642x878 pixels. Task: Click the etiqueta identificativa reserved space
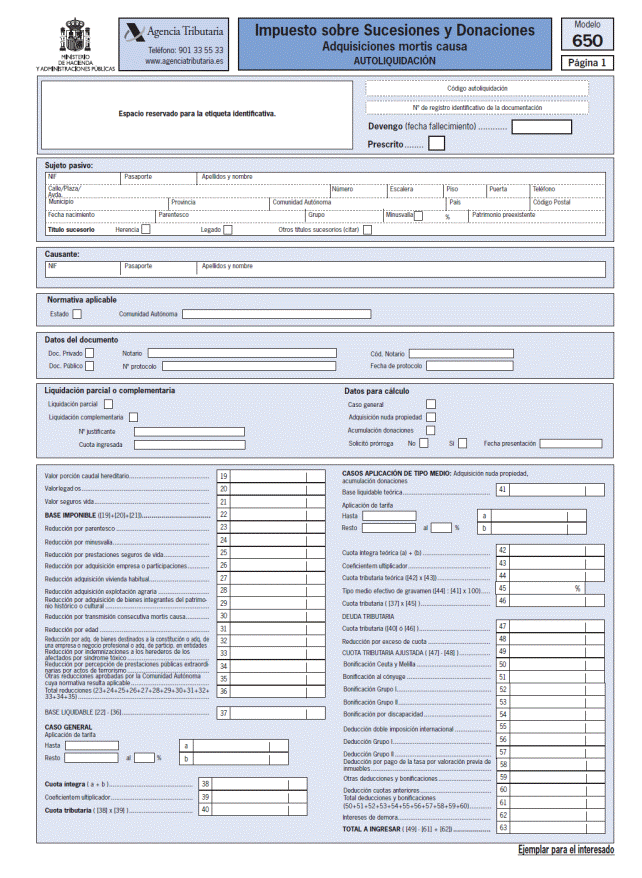(x=197, y=115)
